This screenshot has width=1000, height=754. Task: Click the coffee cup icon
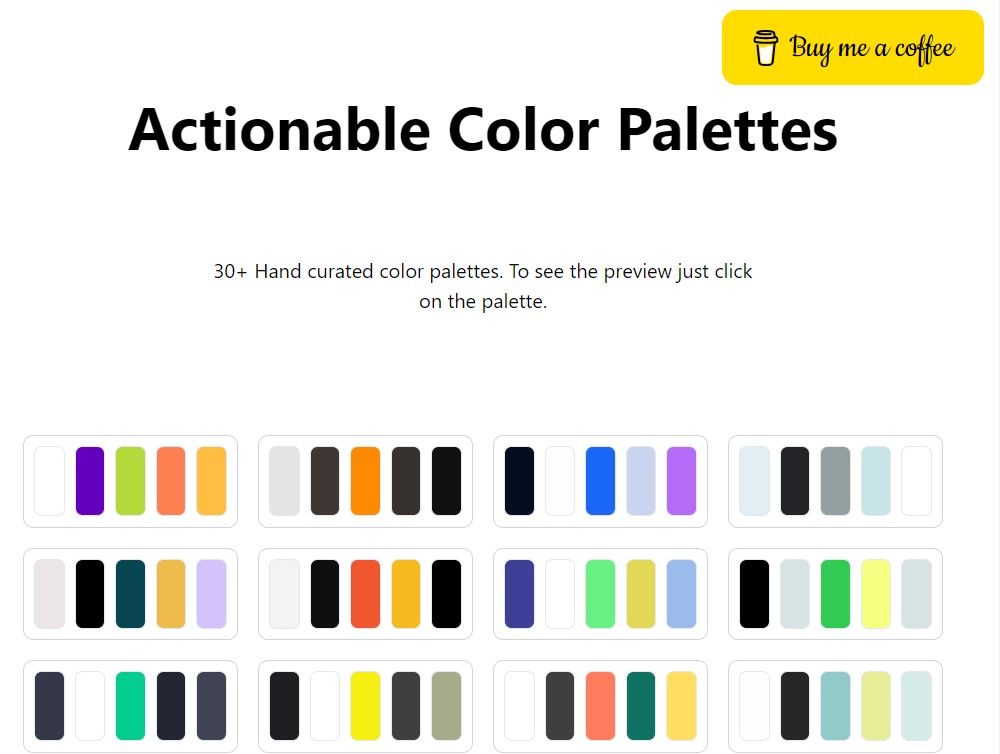coord(765,48)
